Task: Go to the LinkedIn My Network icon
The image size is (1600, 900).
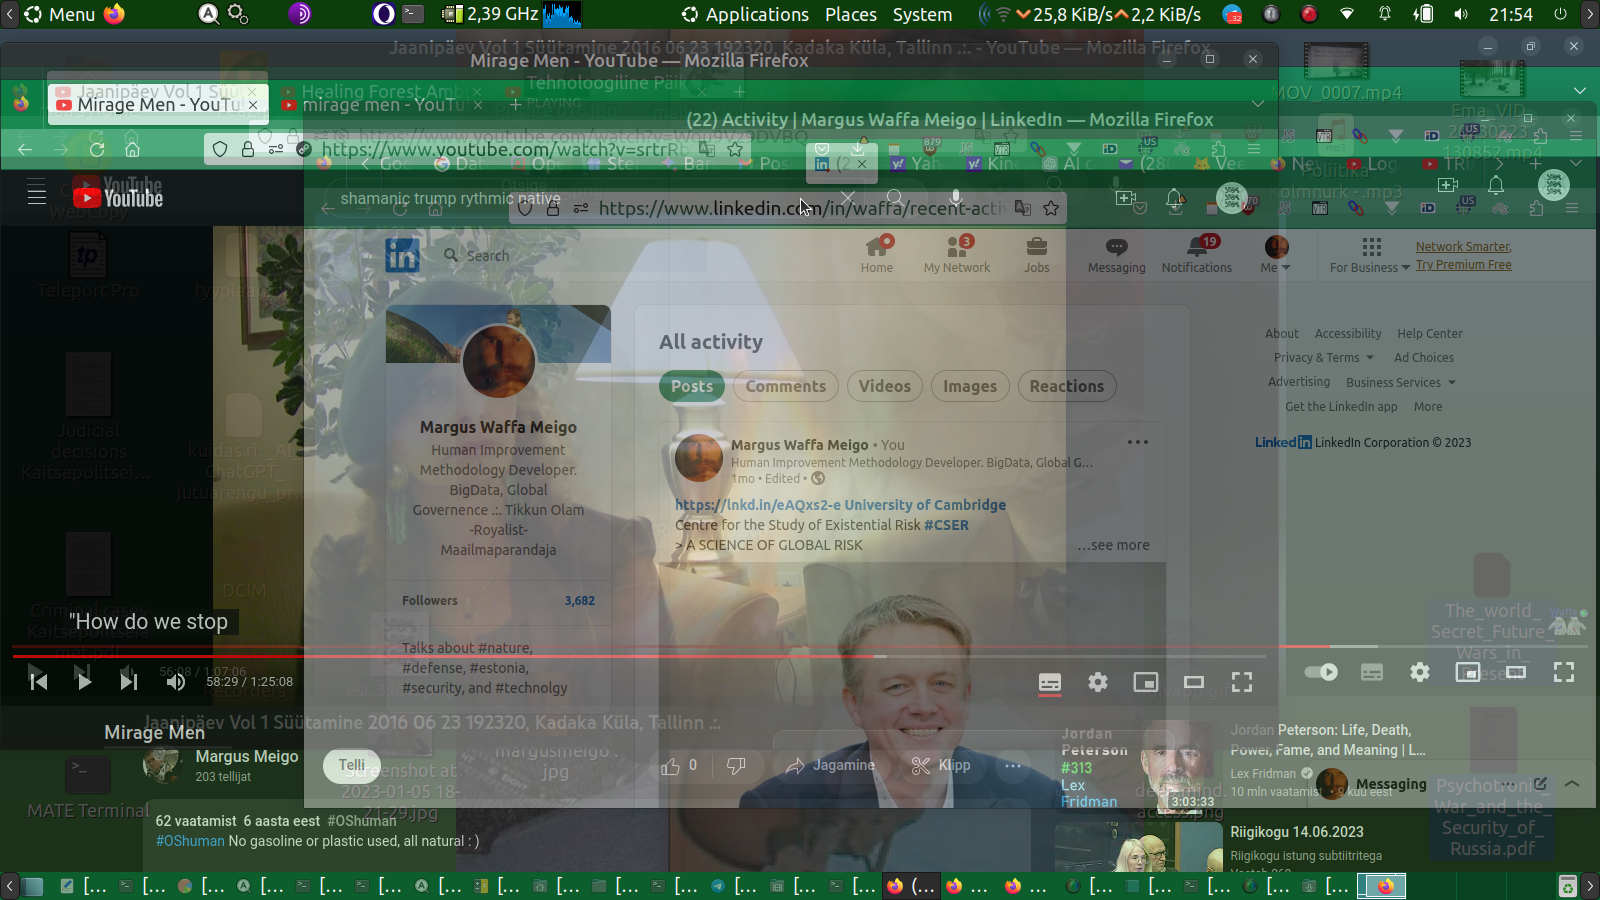Action: pos(957,247)
